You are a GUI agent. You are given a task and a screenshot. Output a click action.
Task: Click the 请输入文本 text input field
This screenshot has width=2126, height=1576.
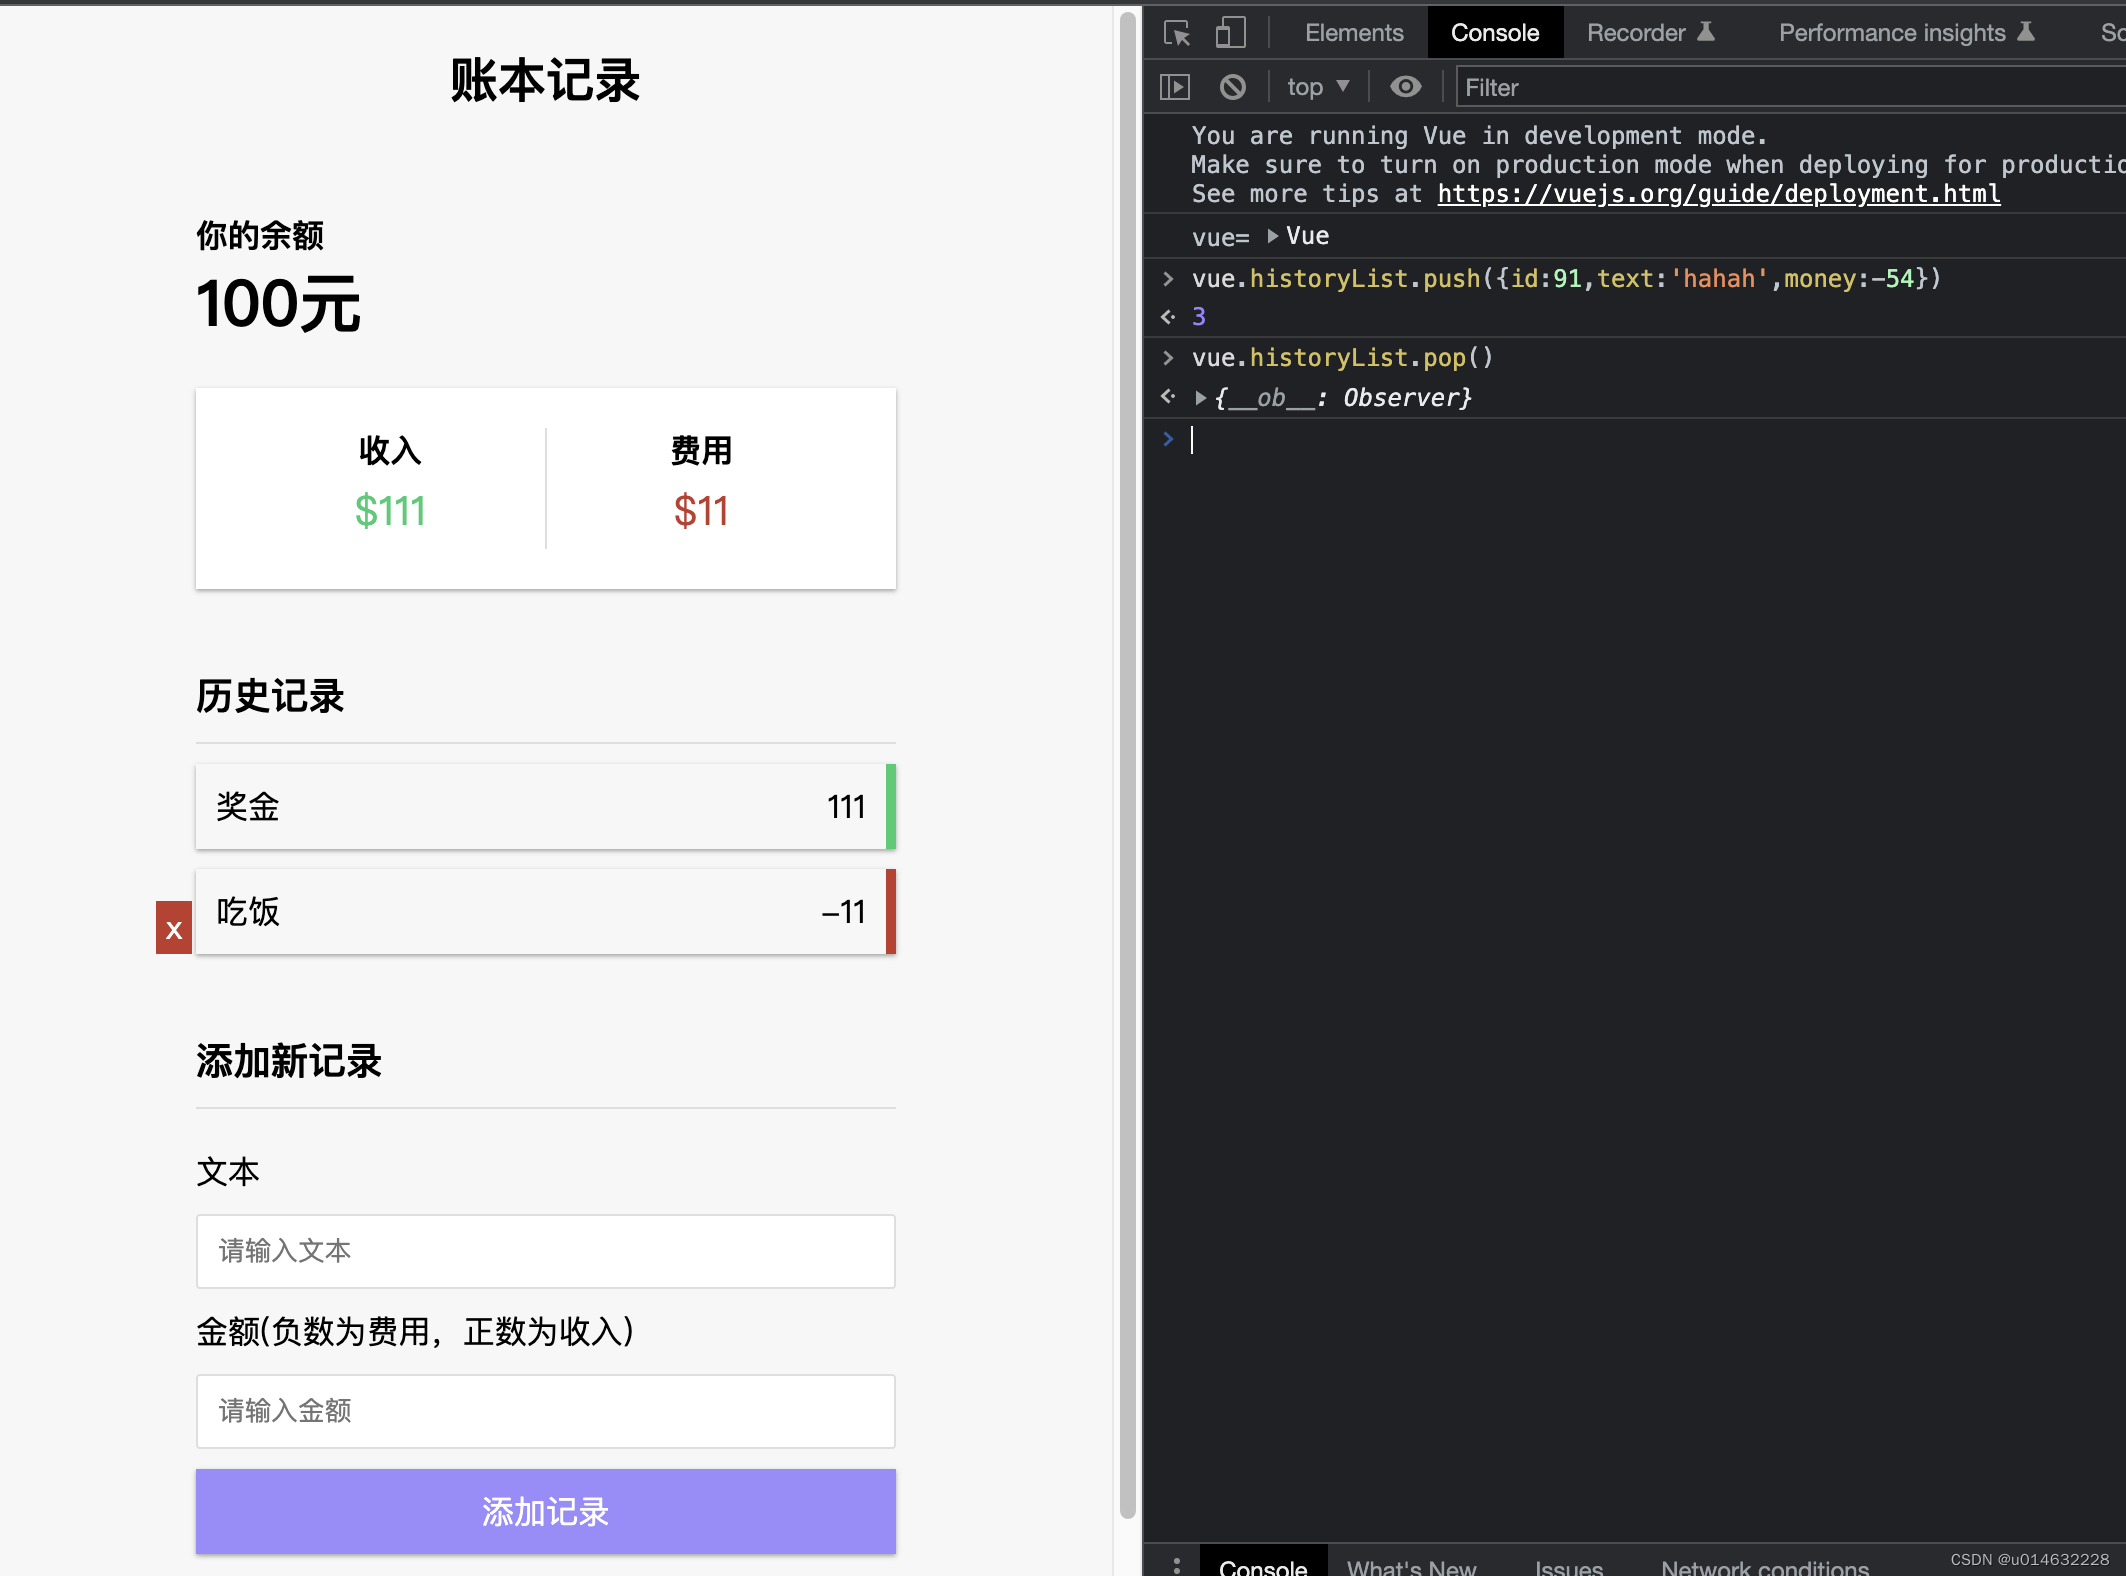click(x=546, y=1250)
